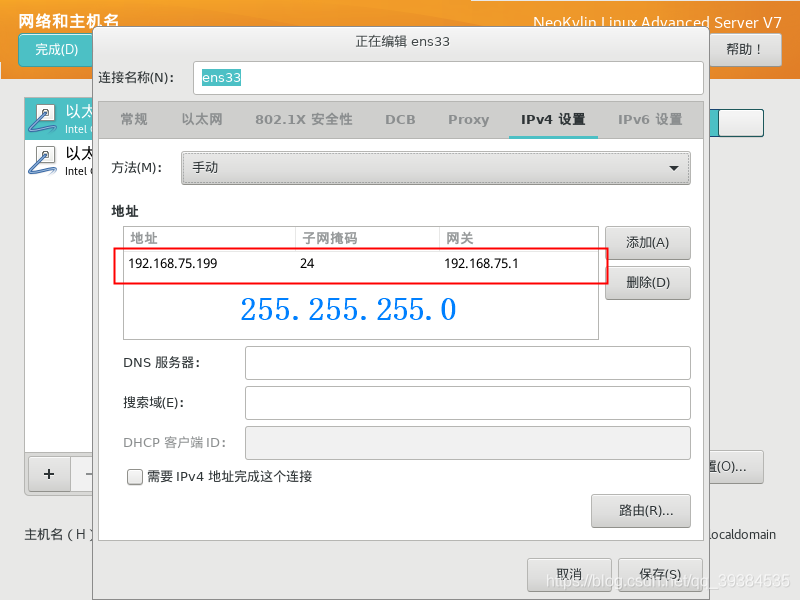Screen dimensions: 800x600
Task: Click the 子网掩码 column header
Action: 367,238
